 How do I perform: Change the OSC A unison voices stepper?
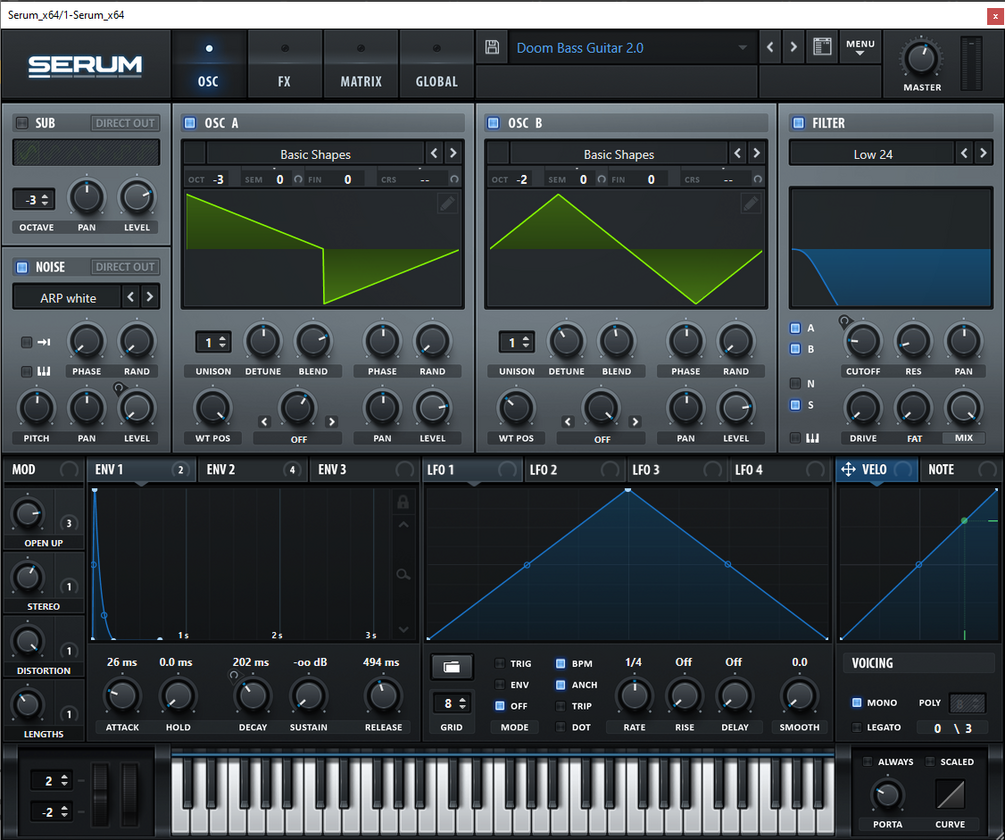(x=213, y=342)
